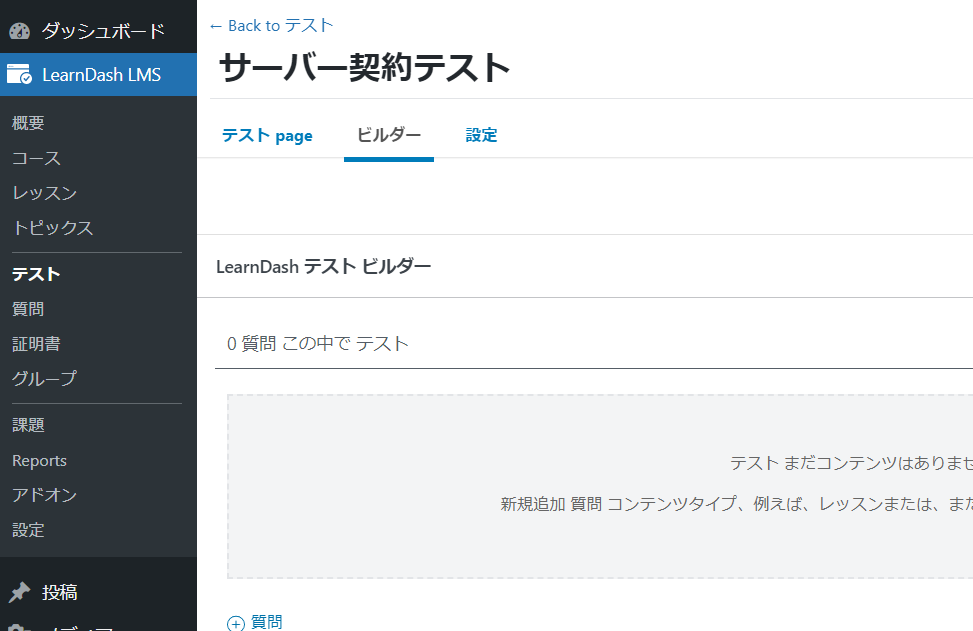Click the Back to テスト link
The width and height of the screenshot is (973, 631).
coord(271,25)
